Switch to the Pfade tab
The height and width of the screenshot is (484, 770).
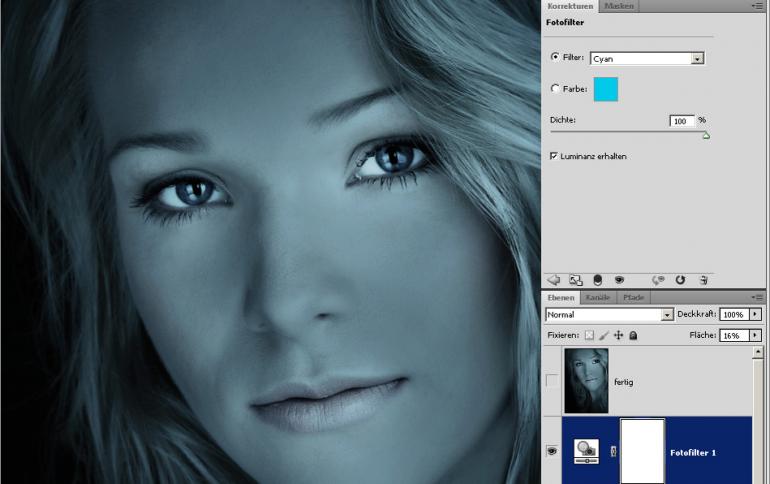coord(633,297)
